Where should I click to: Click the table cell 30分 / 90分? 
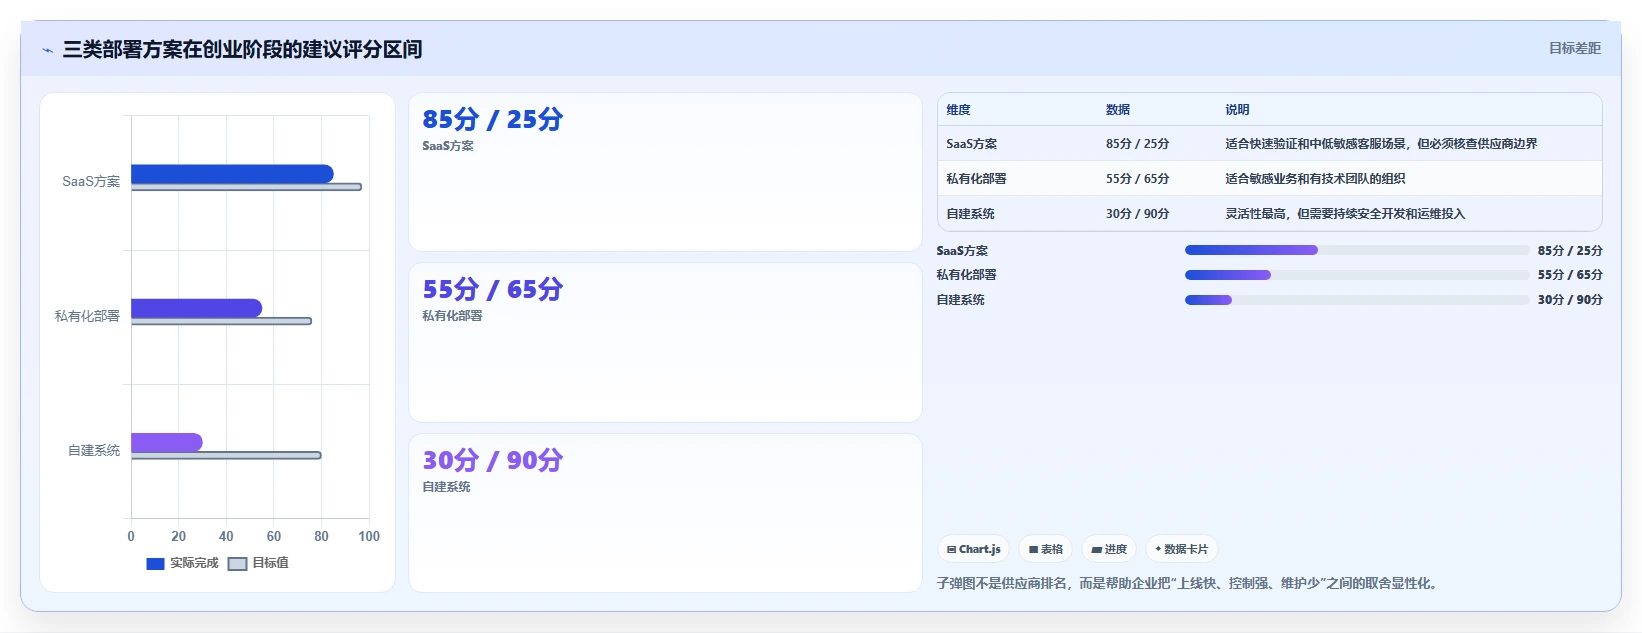tap(1138, 214)
